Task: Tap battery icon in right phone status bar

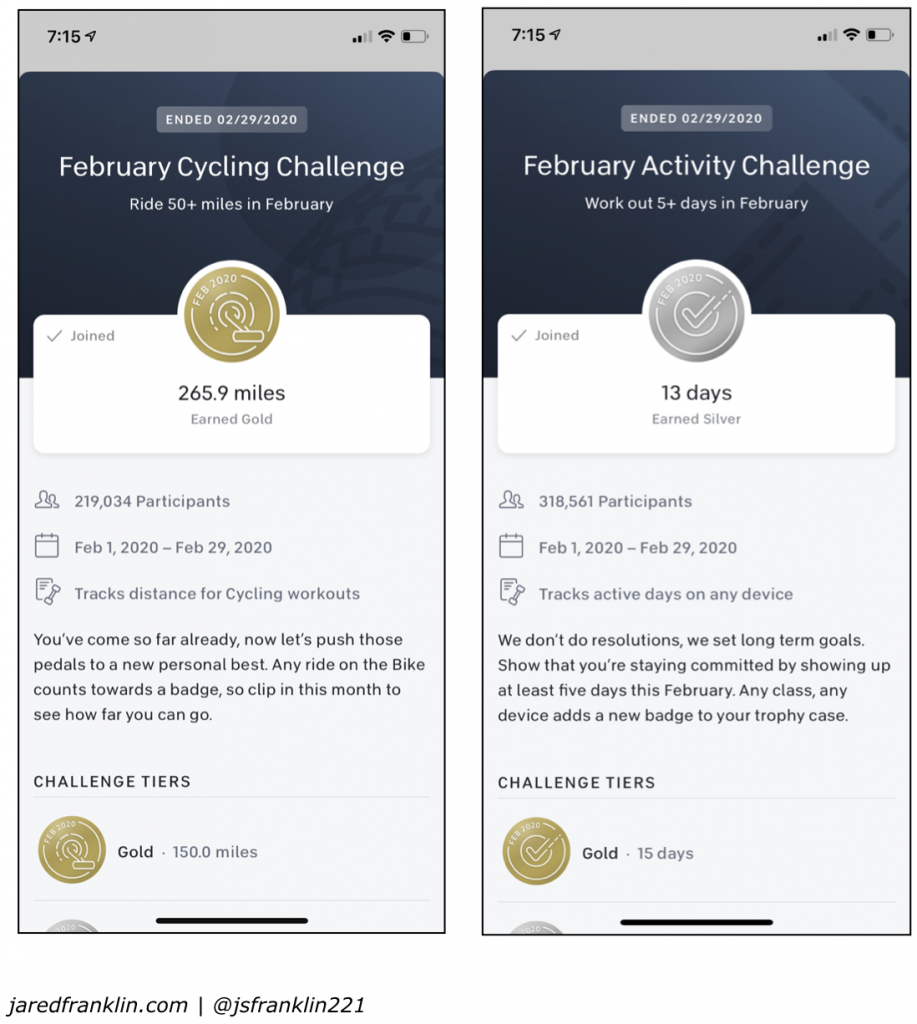Action: coord(880,36)
